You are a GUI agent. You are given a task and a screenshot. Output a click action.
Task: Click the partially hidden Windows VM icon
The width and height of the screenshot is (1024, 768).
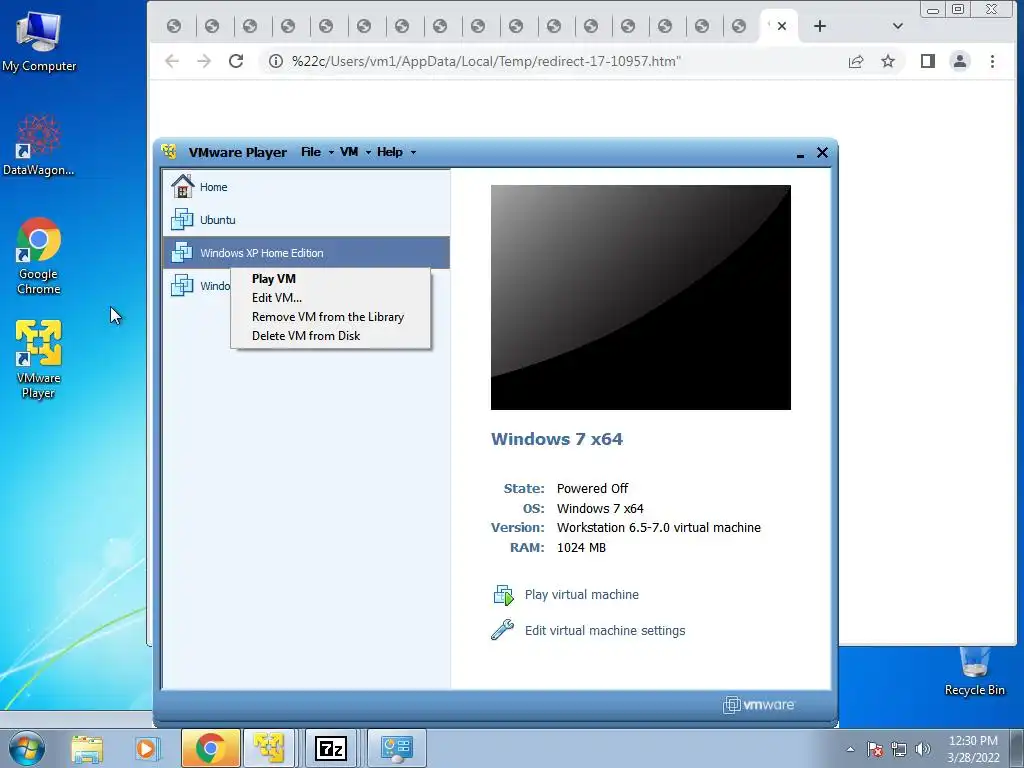coord(182,285)
